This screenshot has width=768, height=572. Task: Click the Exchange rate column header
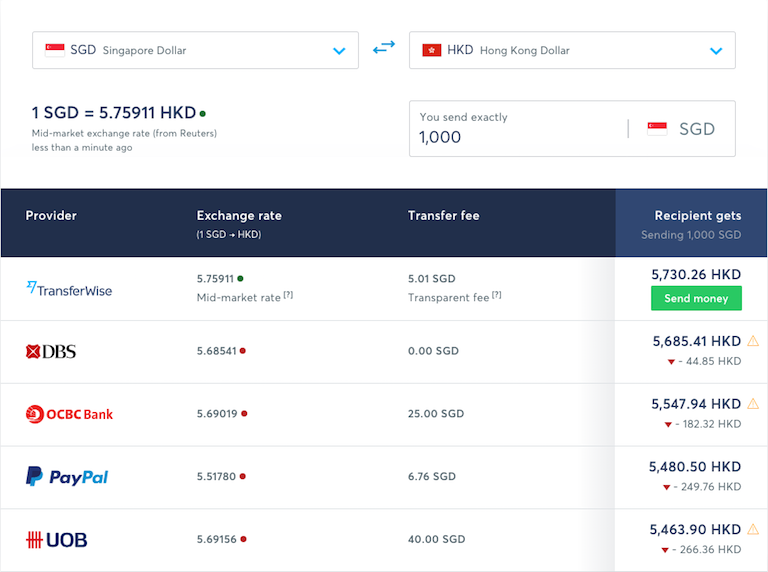tap(239, 215)
